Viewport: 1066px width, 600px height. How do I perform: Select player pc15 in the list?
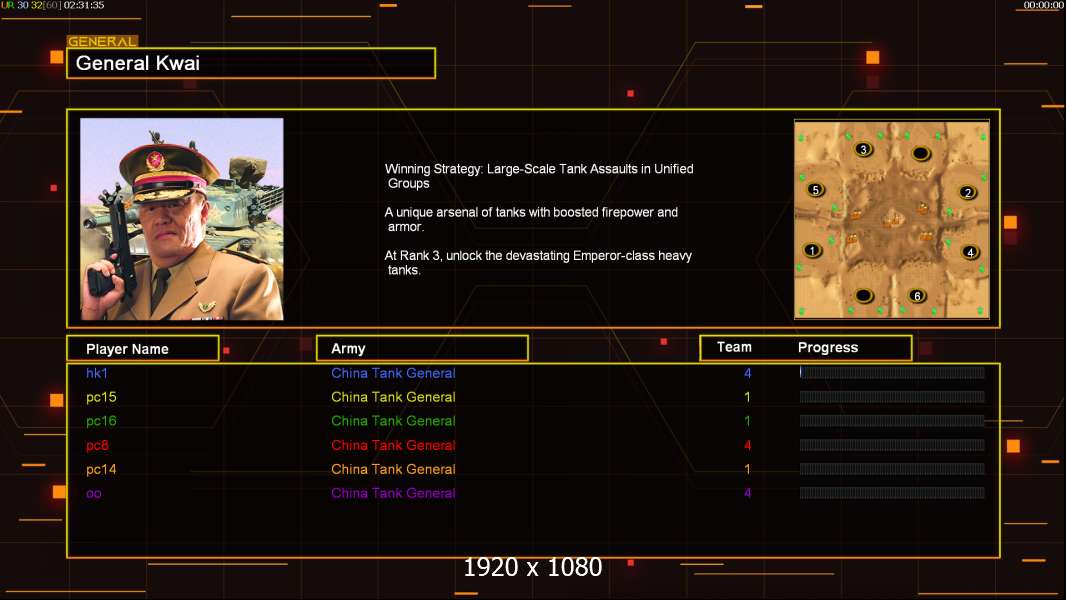[101, 397]
